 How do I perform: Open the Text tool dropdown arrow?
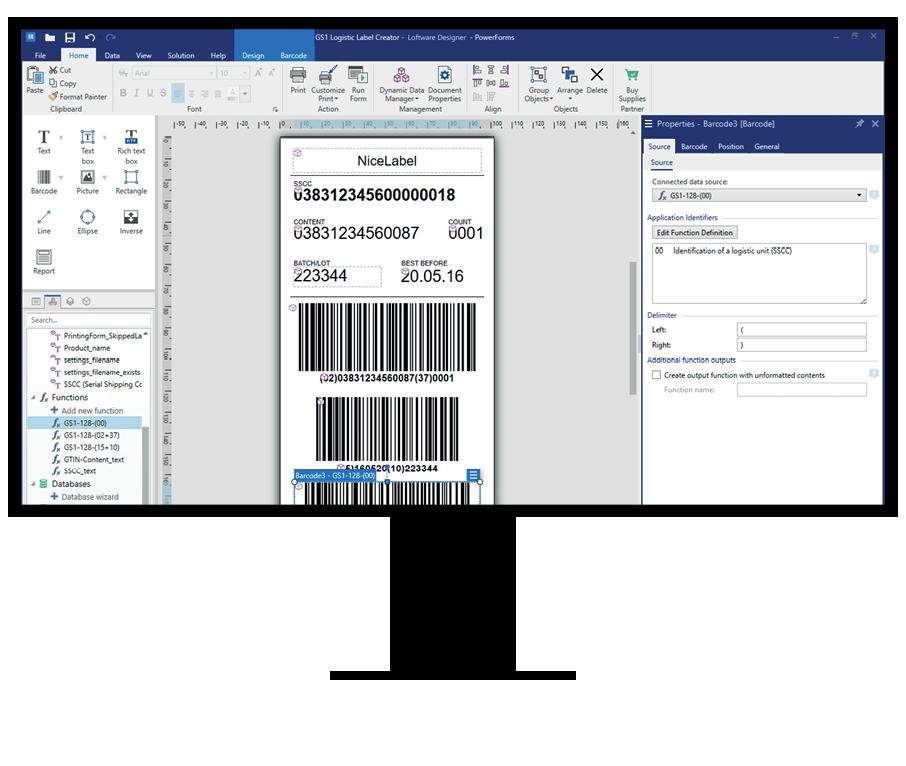tap(61, 138)
